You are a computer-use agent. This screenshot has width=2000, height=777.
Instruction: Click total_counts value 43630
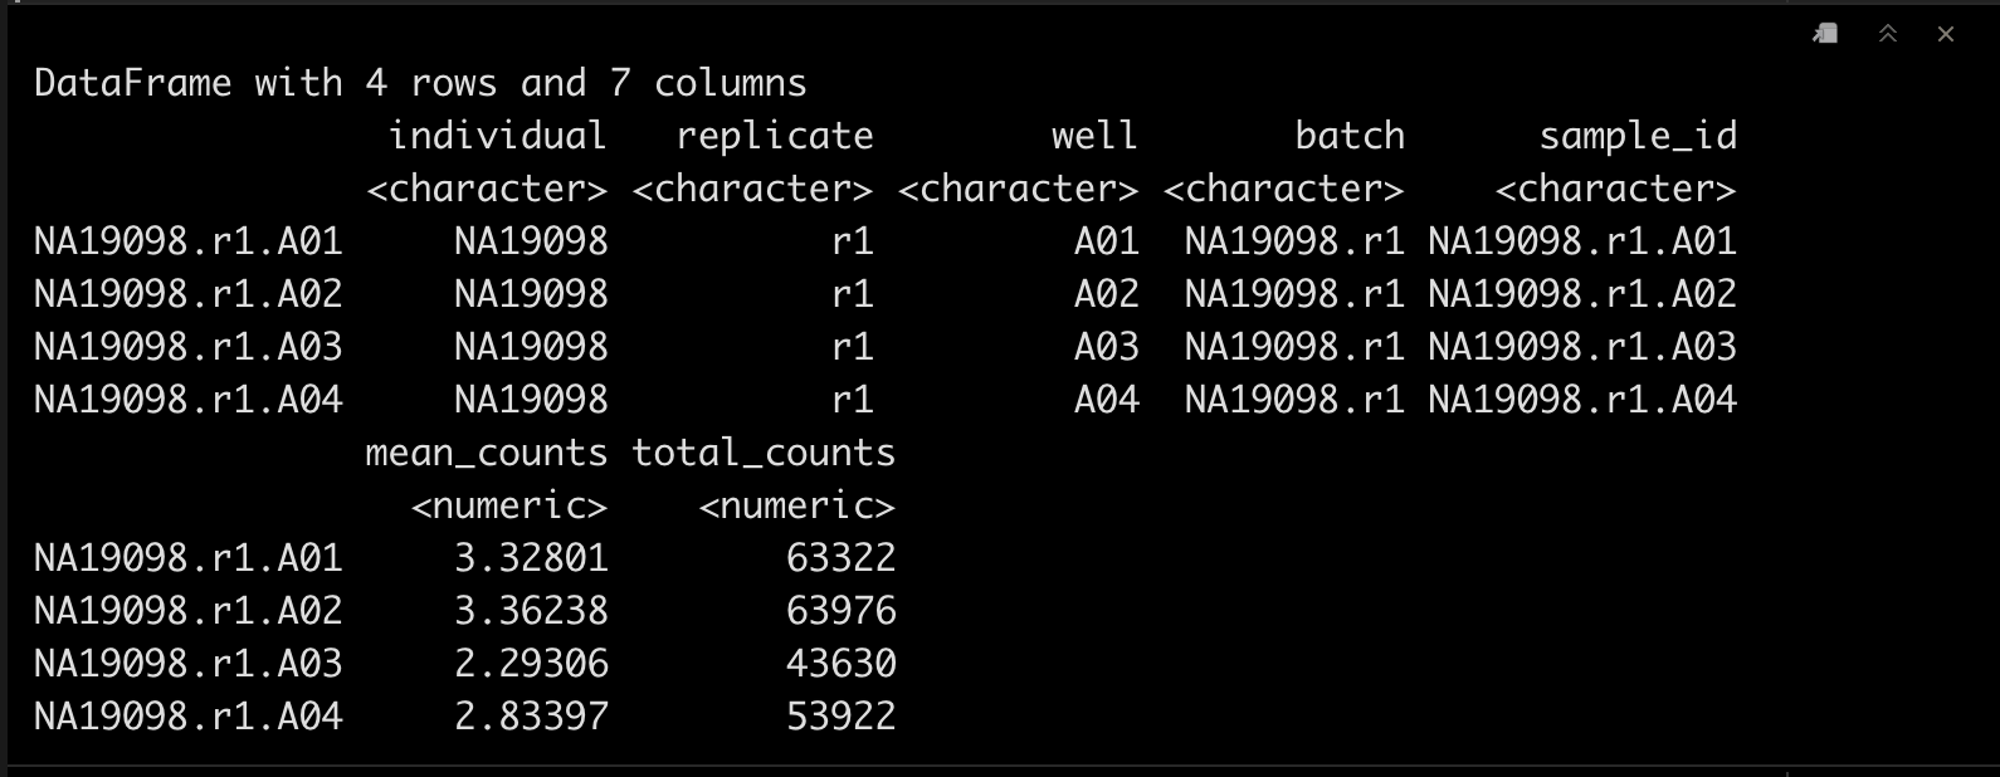841,664
